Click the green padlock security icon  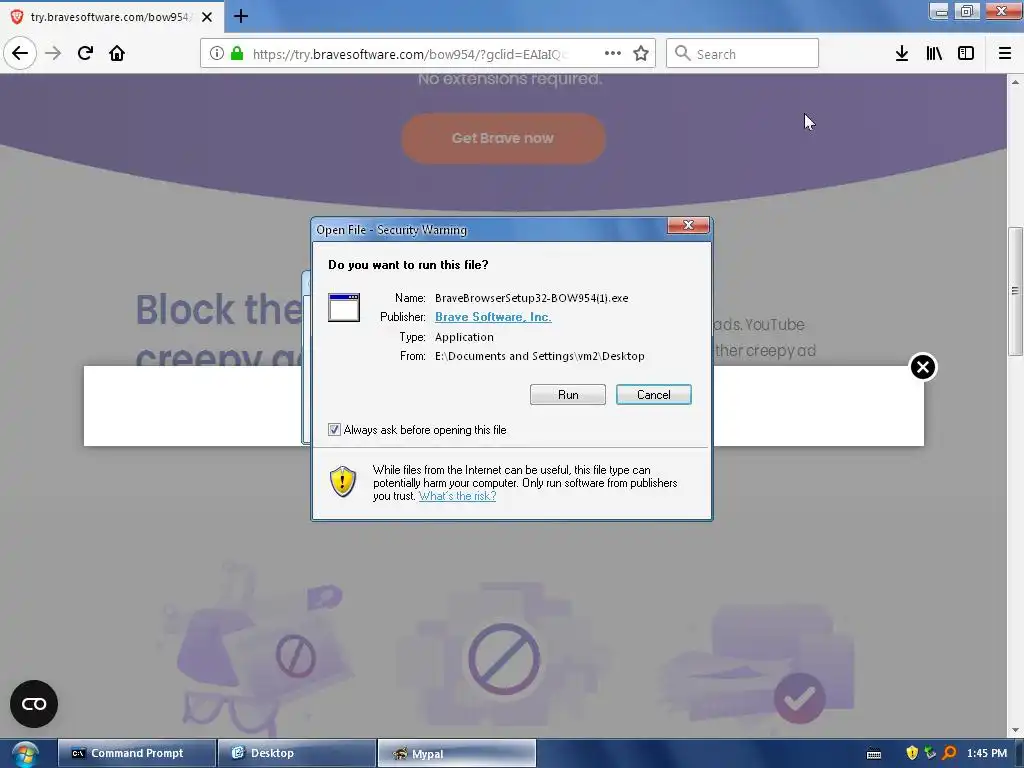point(237,54)
